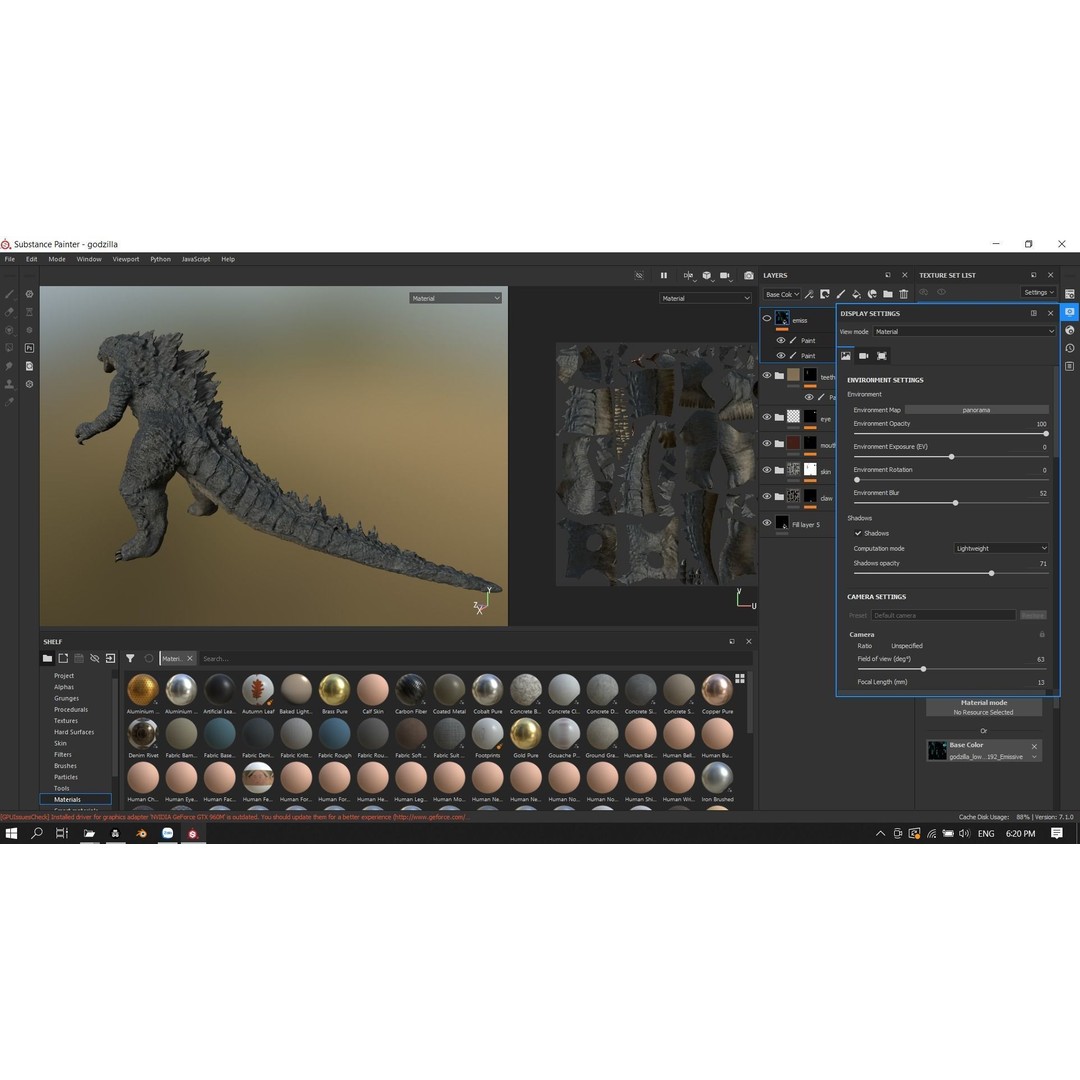Hide Fill layer 5
Image resolution: width=1080 pixels, height=1080 pixels.
point(767,523)
